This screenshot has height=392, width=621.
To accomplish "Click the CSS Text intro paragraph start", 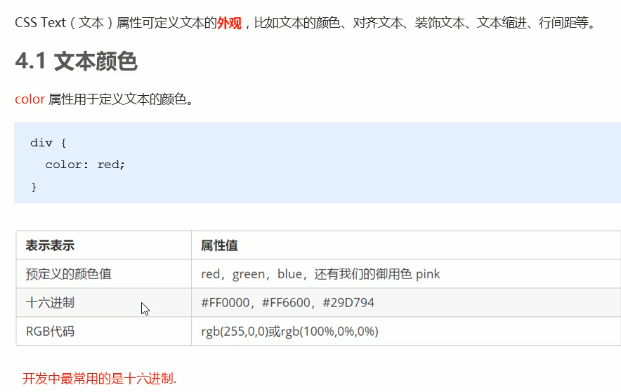I will (x=40, y=23).
